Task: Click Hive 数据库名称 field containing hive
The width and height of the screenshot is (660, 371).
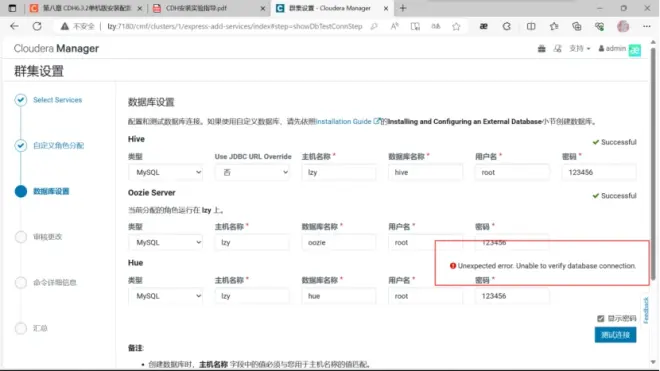Action: point(426,172)
